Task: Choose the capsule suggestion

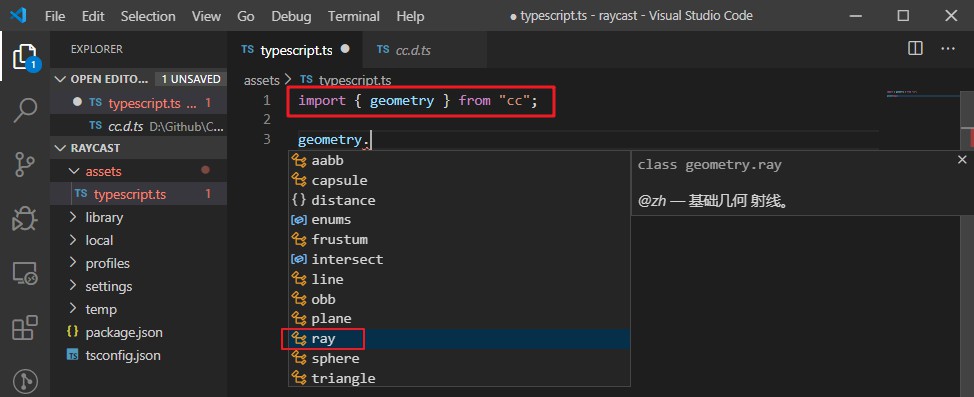Action: point(459,180)
